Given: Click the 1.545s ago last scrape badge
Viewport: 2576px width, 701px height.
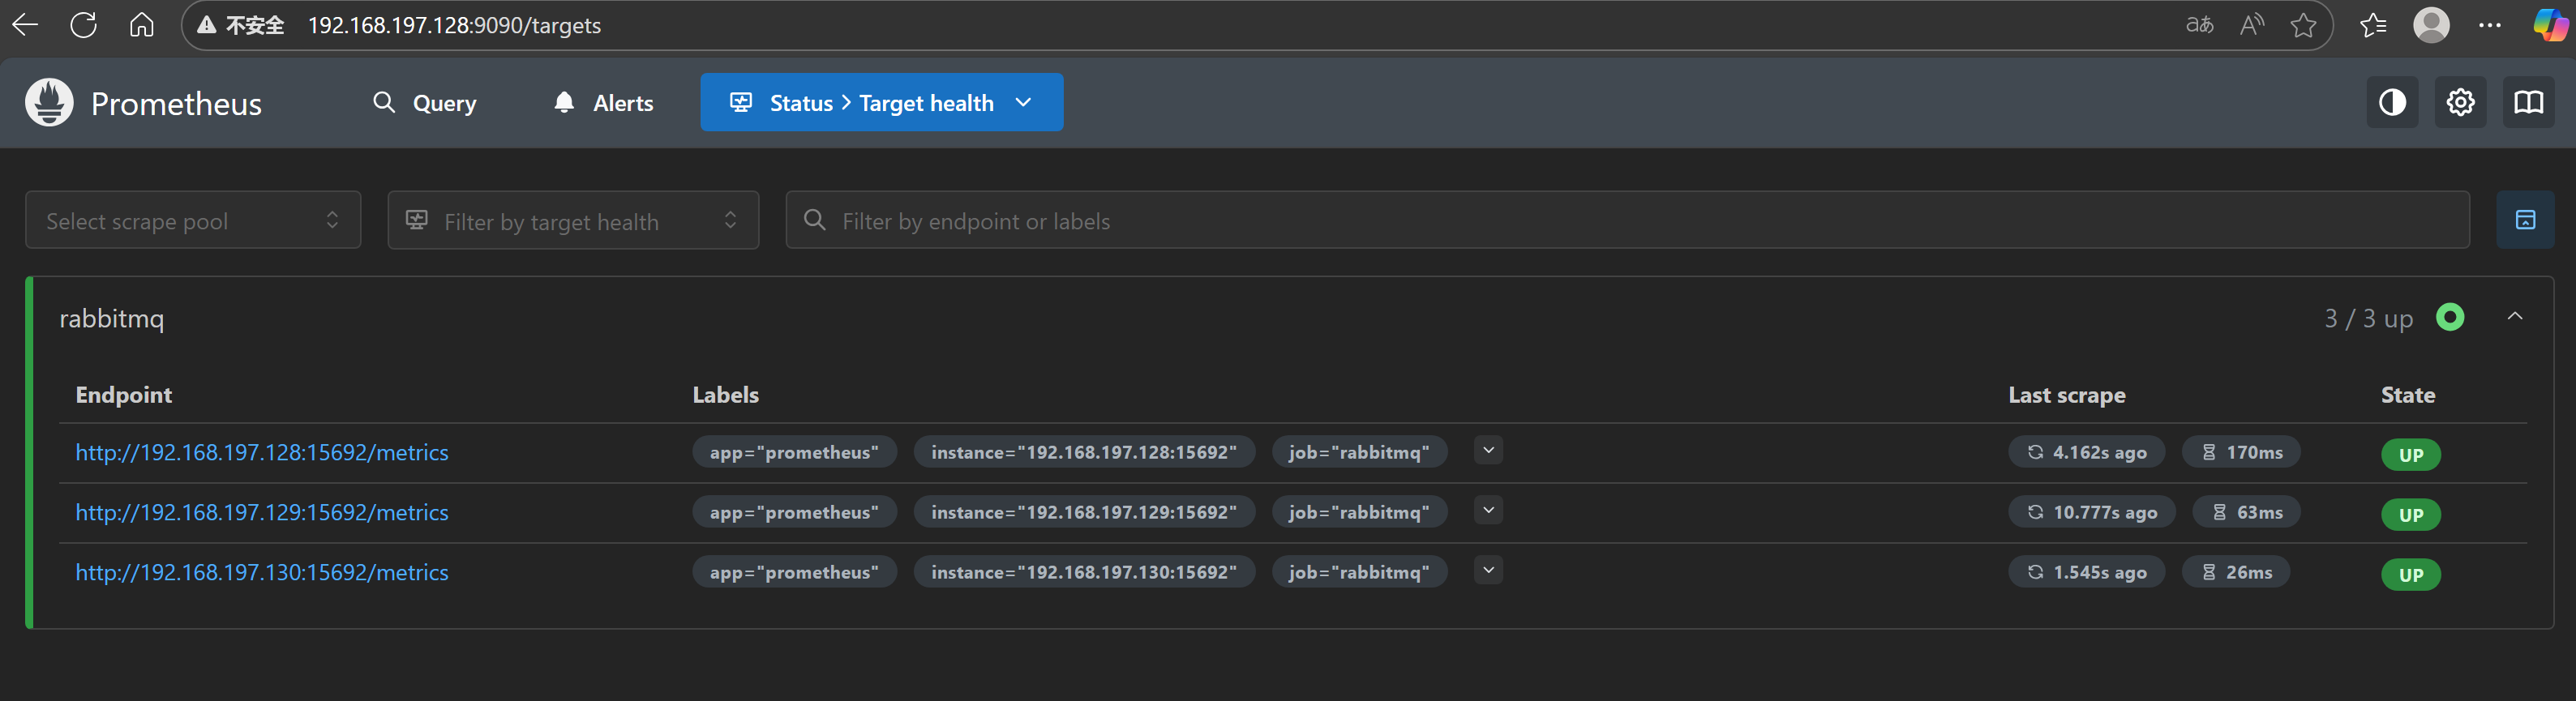Looking at the screenshot, I should tap(2086, 572).
